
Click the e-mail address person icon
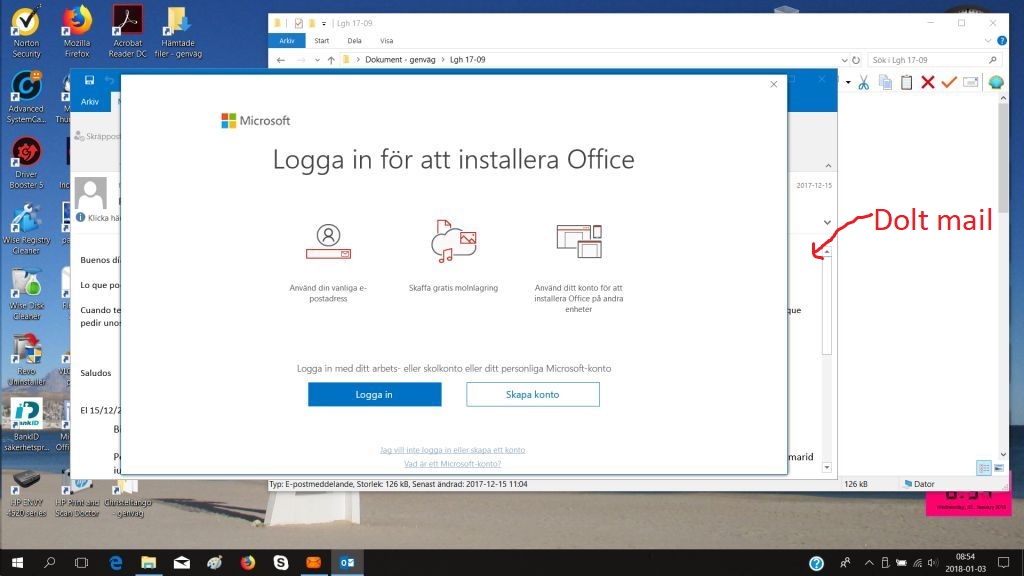tap(328, 241)
